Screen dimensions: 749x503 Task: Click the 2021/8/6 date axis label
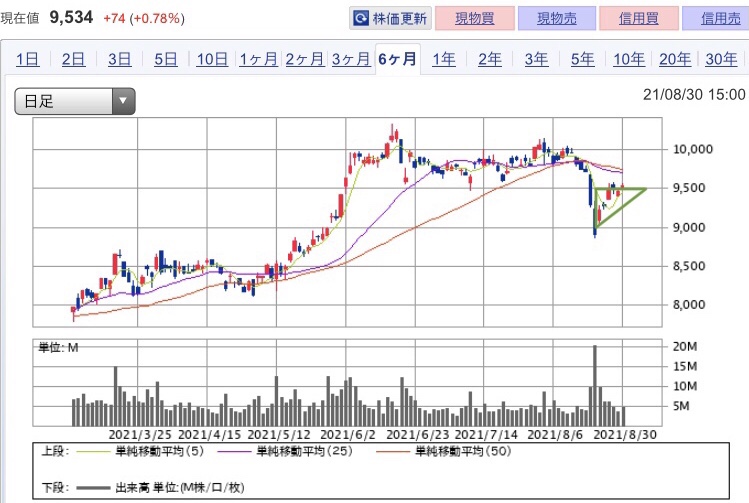point(555,435)
